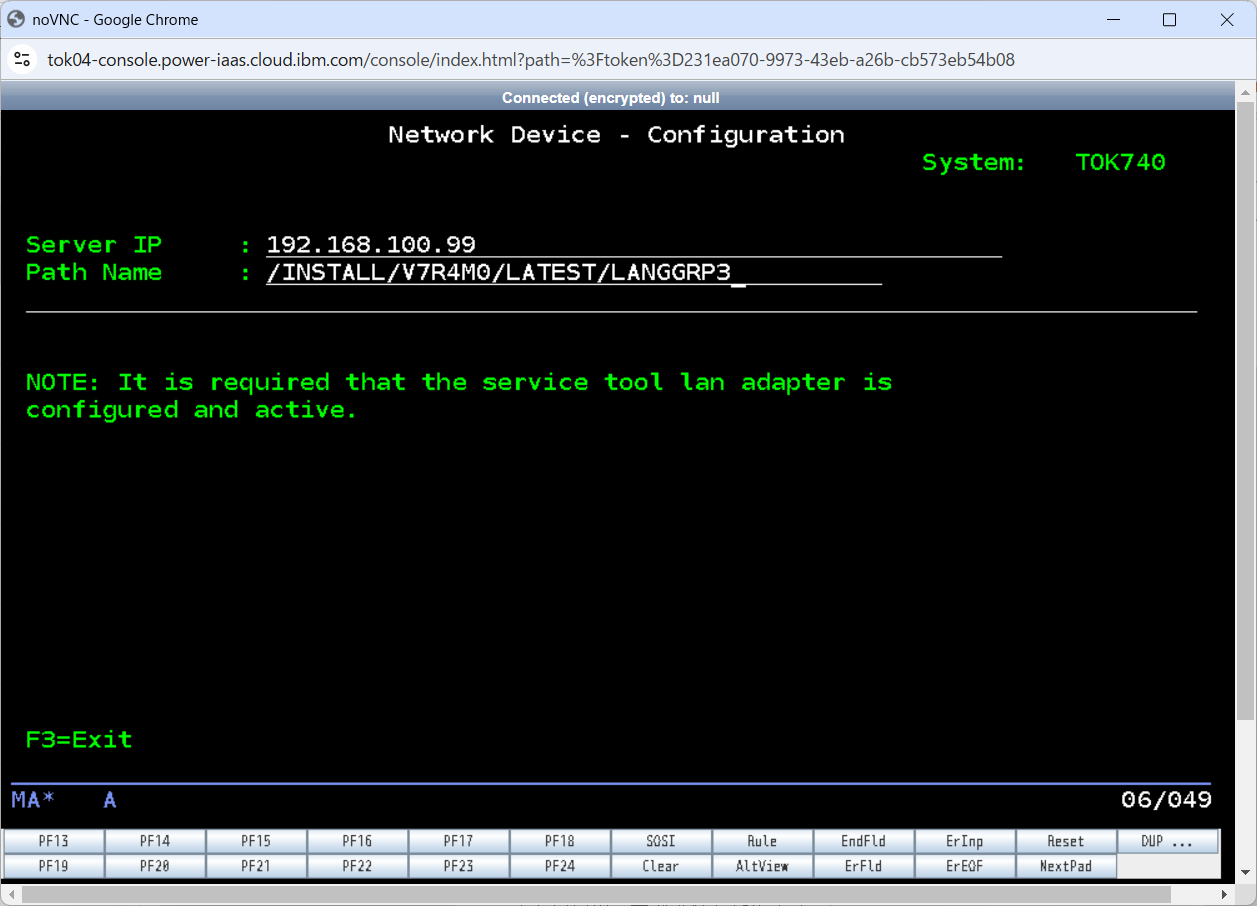Click the F3=Exit text
This screenshot has width=1257, height=906.
click(79, 740)
